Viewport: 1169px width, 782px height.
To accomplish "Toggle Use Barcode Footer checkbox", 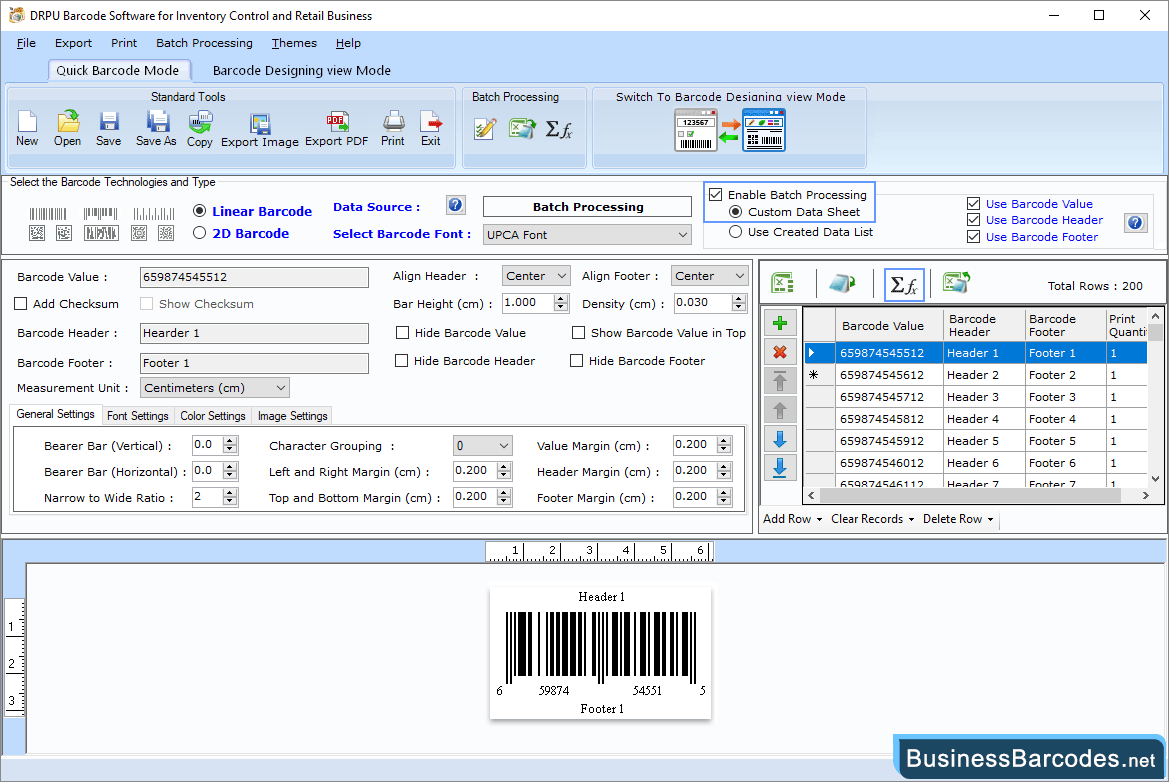I will point(973,236).
